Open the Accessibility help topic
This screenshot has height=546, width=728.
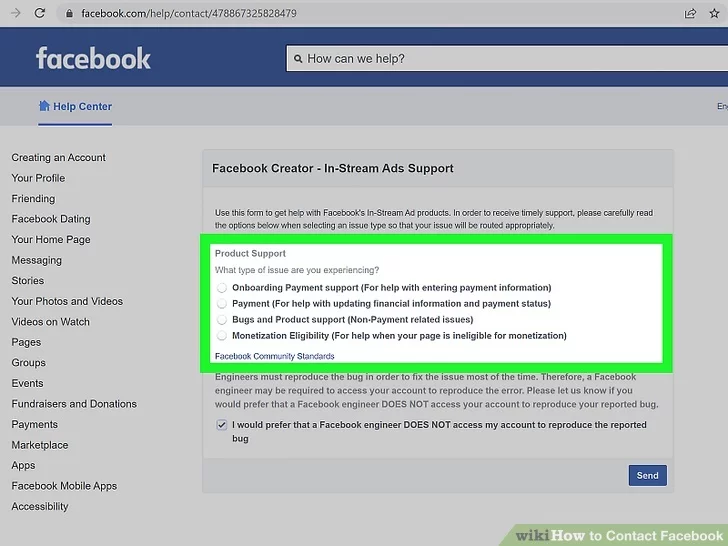click(40, 507)
